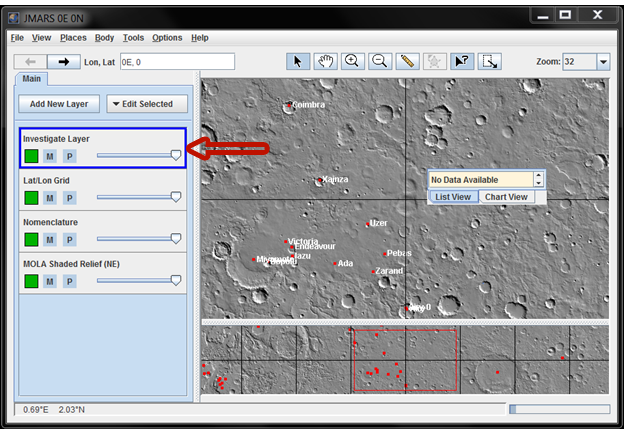Toggle Investigate Layer M main view button

pos(50,156)
